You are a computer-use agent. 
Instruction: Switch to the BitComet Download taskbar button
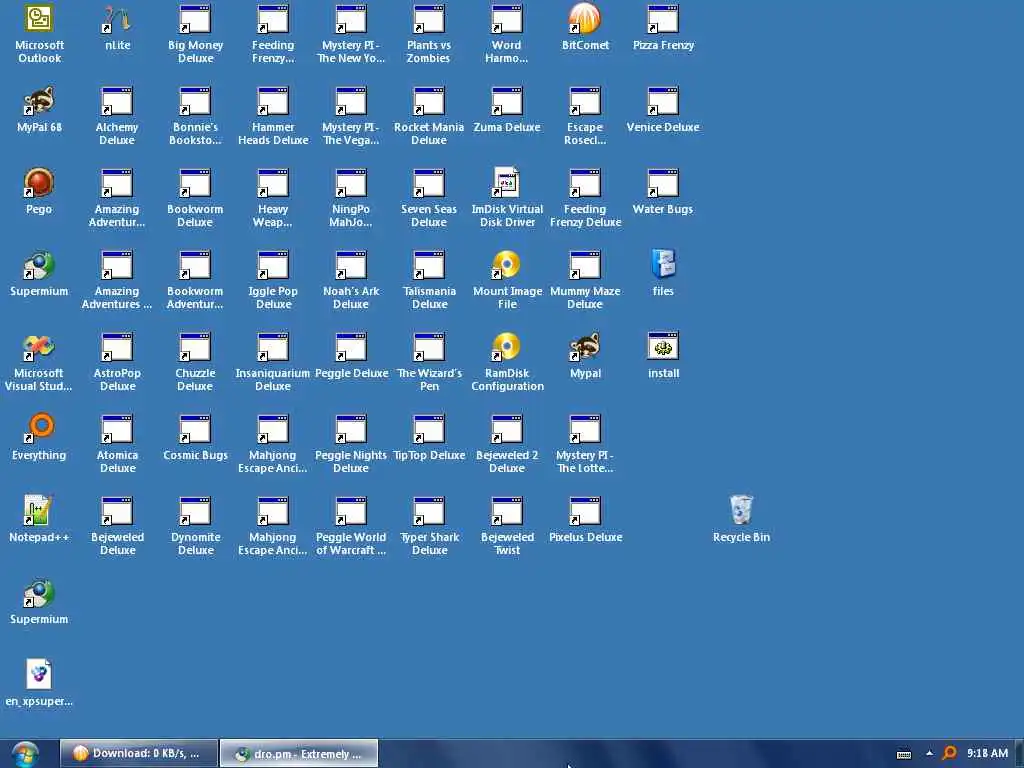tap(139, 754)
